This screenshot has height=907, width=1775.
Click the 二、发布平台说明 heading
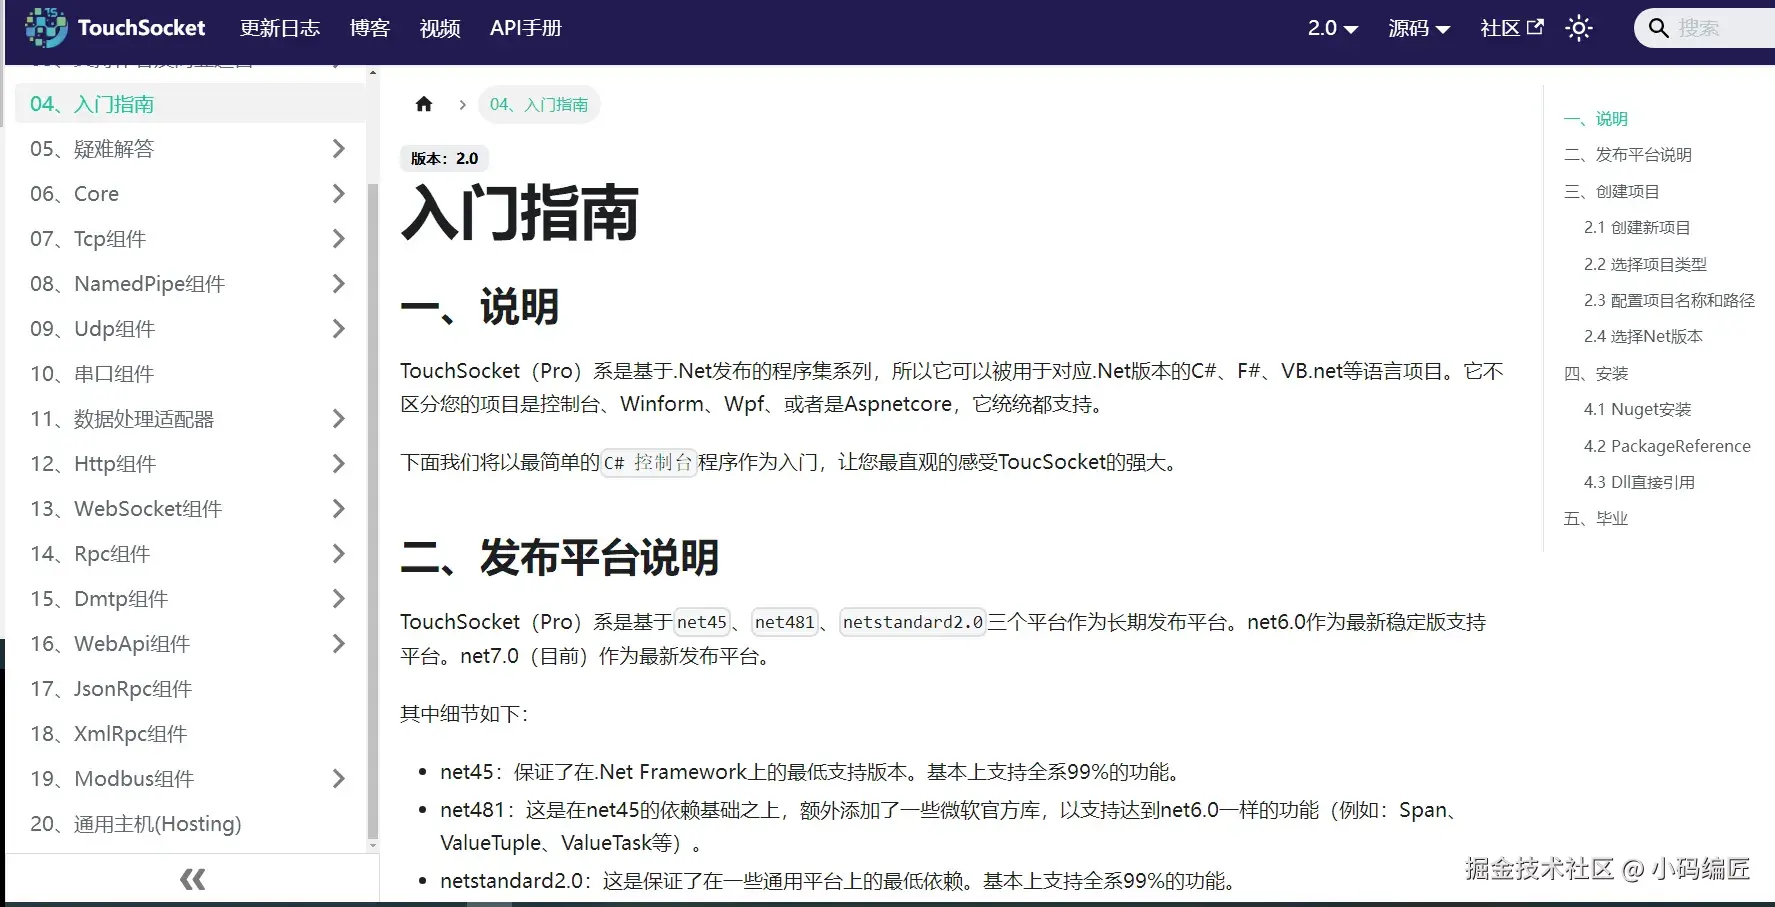[x=560, y=558]
